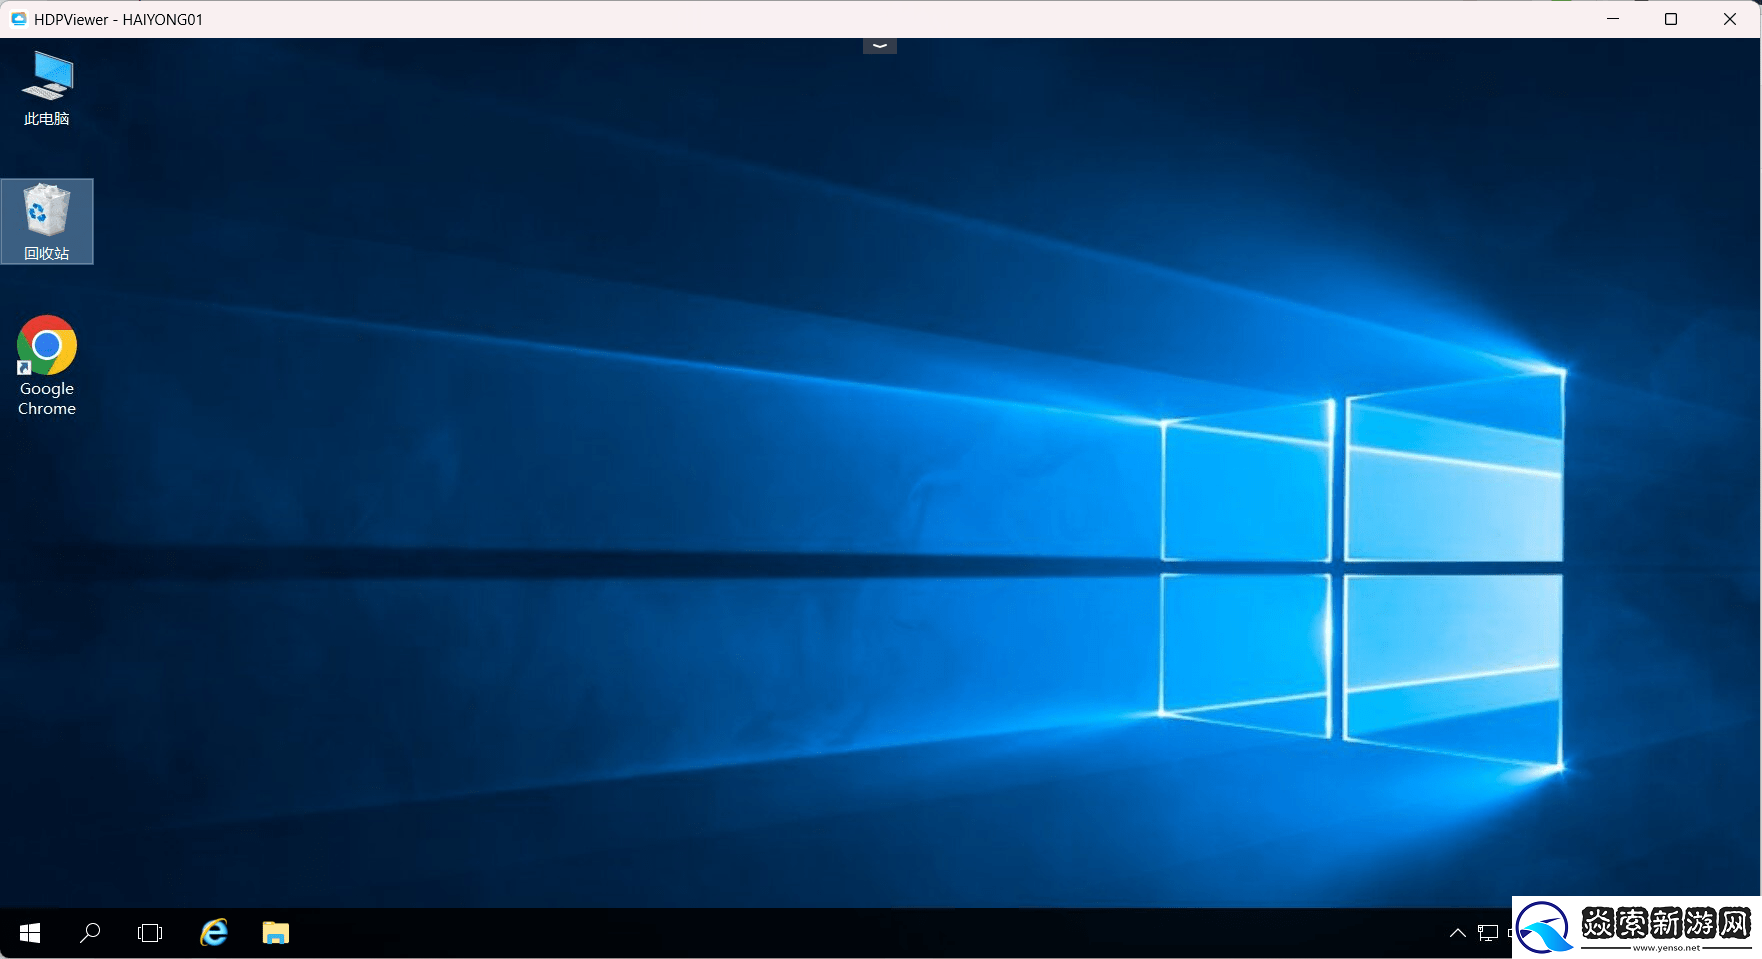
Task: Minimize the HDPViewer window
Action: pos(1613,19)
